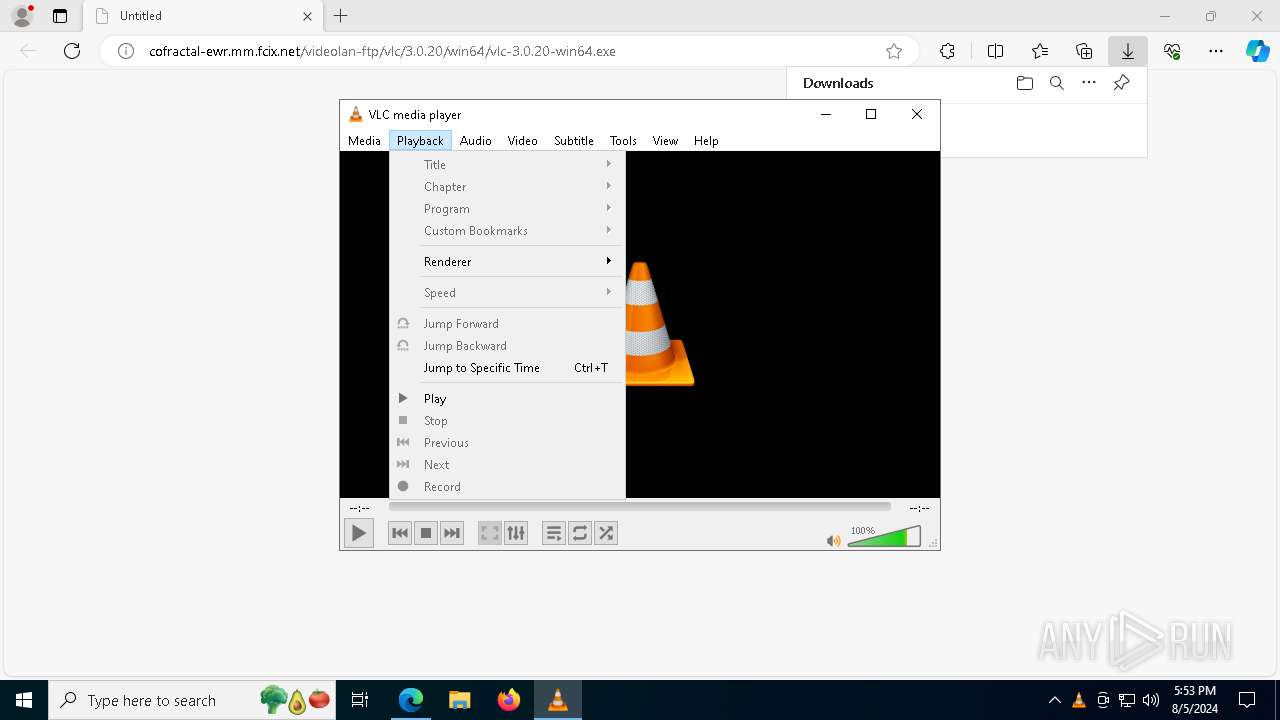Close the Untitled tab

coord(308,16)
